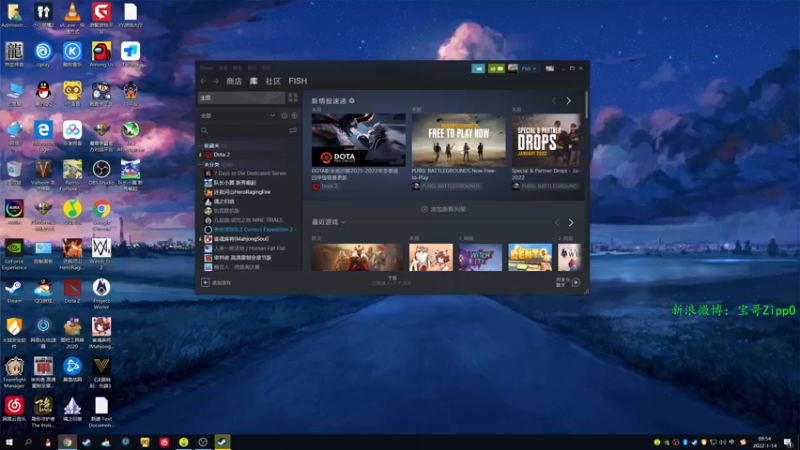800x450 pixels.
Task: Click 添加新陈列架 add shelf button
Action: pyautogui.click(x=443, y=209)
